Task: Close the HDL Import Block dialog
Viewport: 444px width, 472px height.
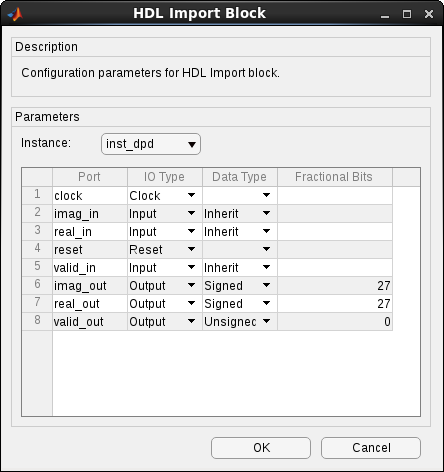Action: (x=429, y=14)
